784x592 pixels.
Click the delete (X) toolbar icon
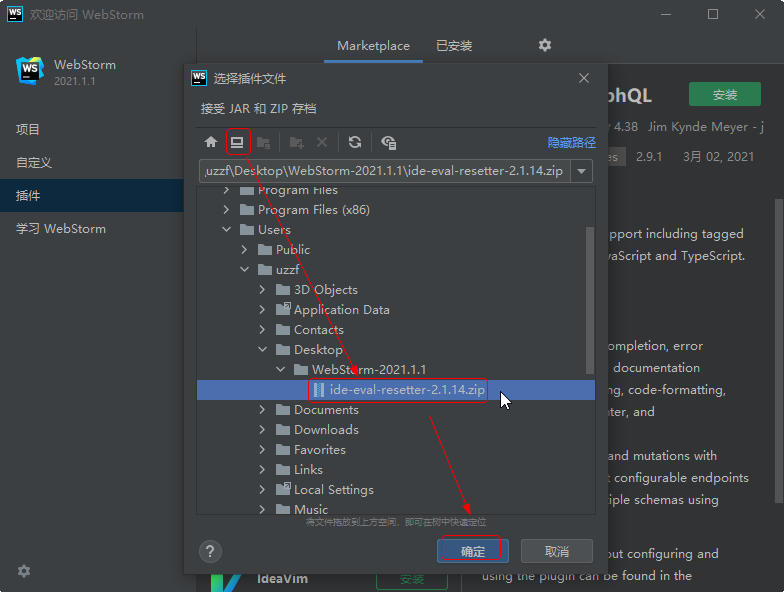click(322, 142)
